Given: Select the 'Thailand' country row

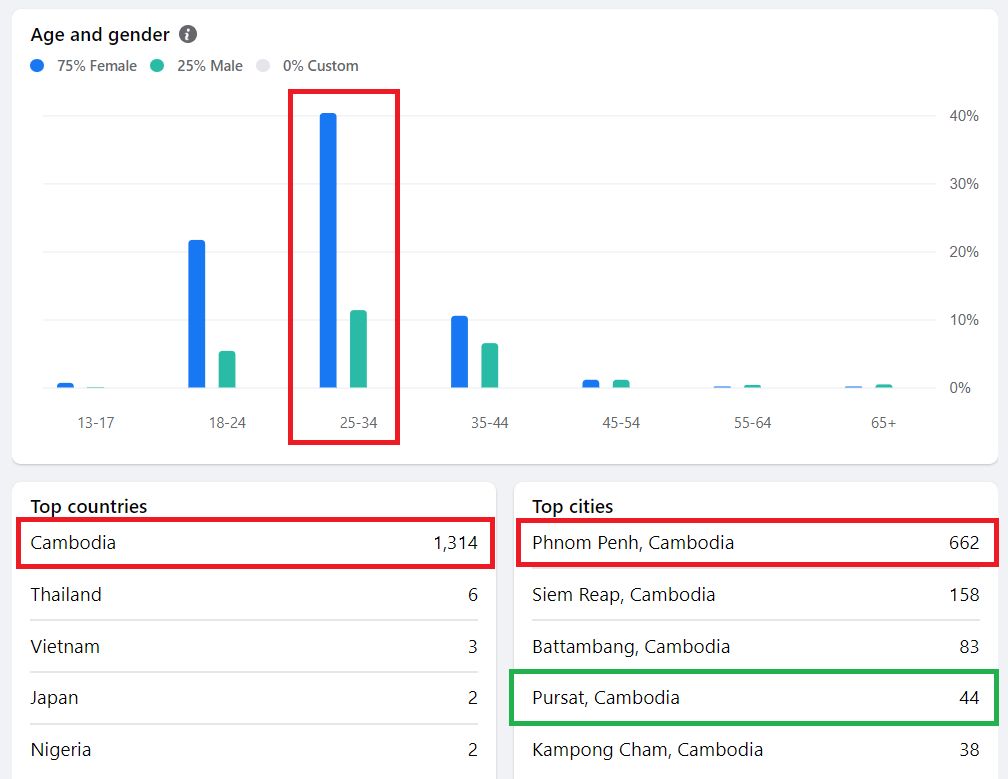Looking at the screenshot, I should coord(254,595).
